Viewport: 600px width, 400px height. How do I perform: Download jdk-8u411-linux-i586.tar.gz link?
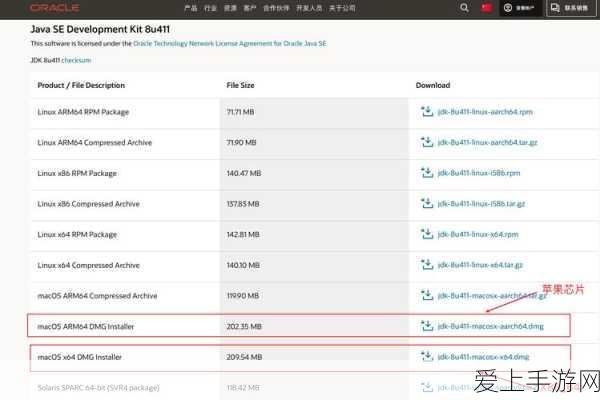coord(481,204)
